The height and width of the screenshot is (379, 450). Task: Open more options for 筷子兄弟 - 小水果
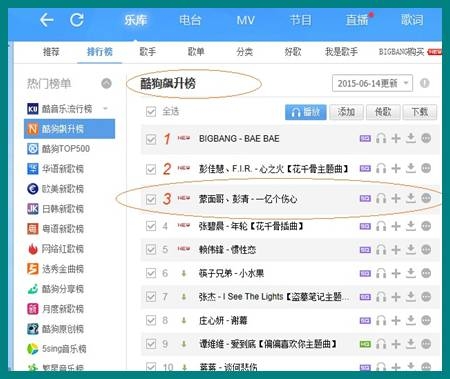pos(426,273)
